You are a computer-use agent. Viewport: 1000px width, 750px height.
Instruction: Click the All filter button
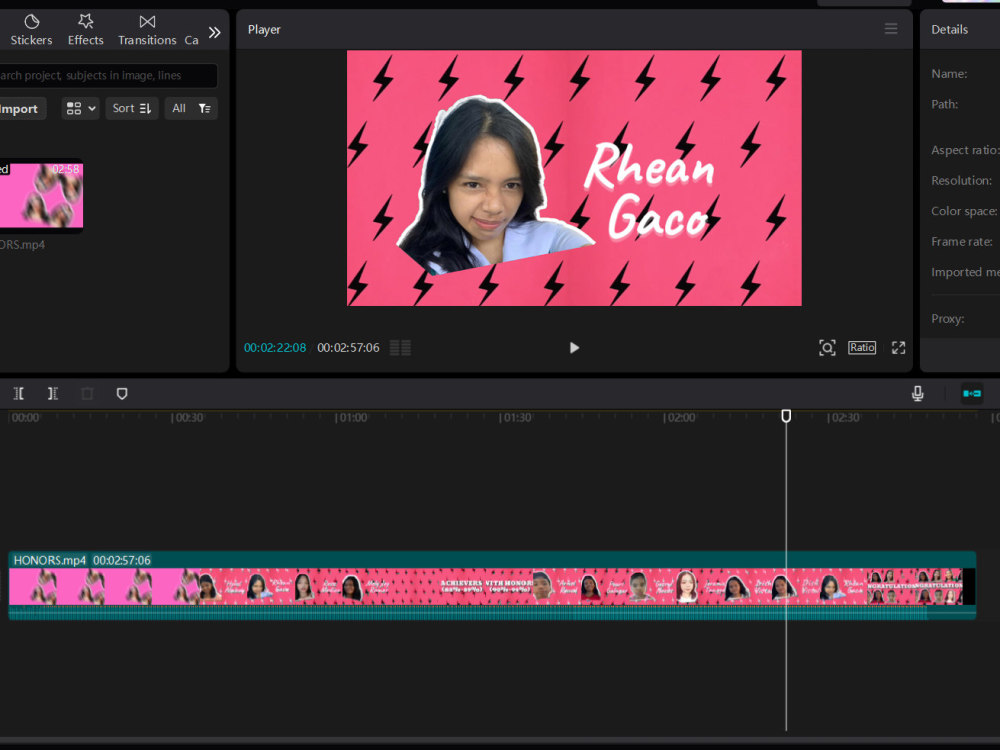(179, 108)
